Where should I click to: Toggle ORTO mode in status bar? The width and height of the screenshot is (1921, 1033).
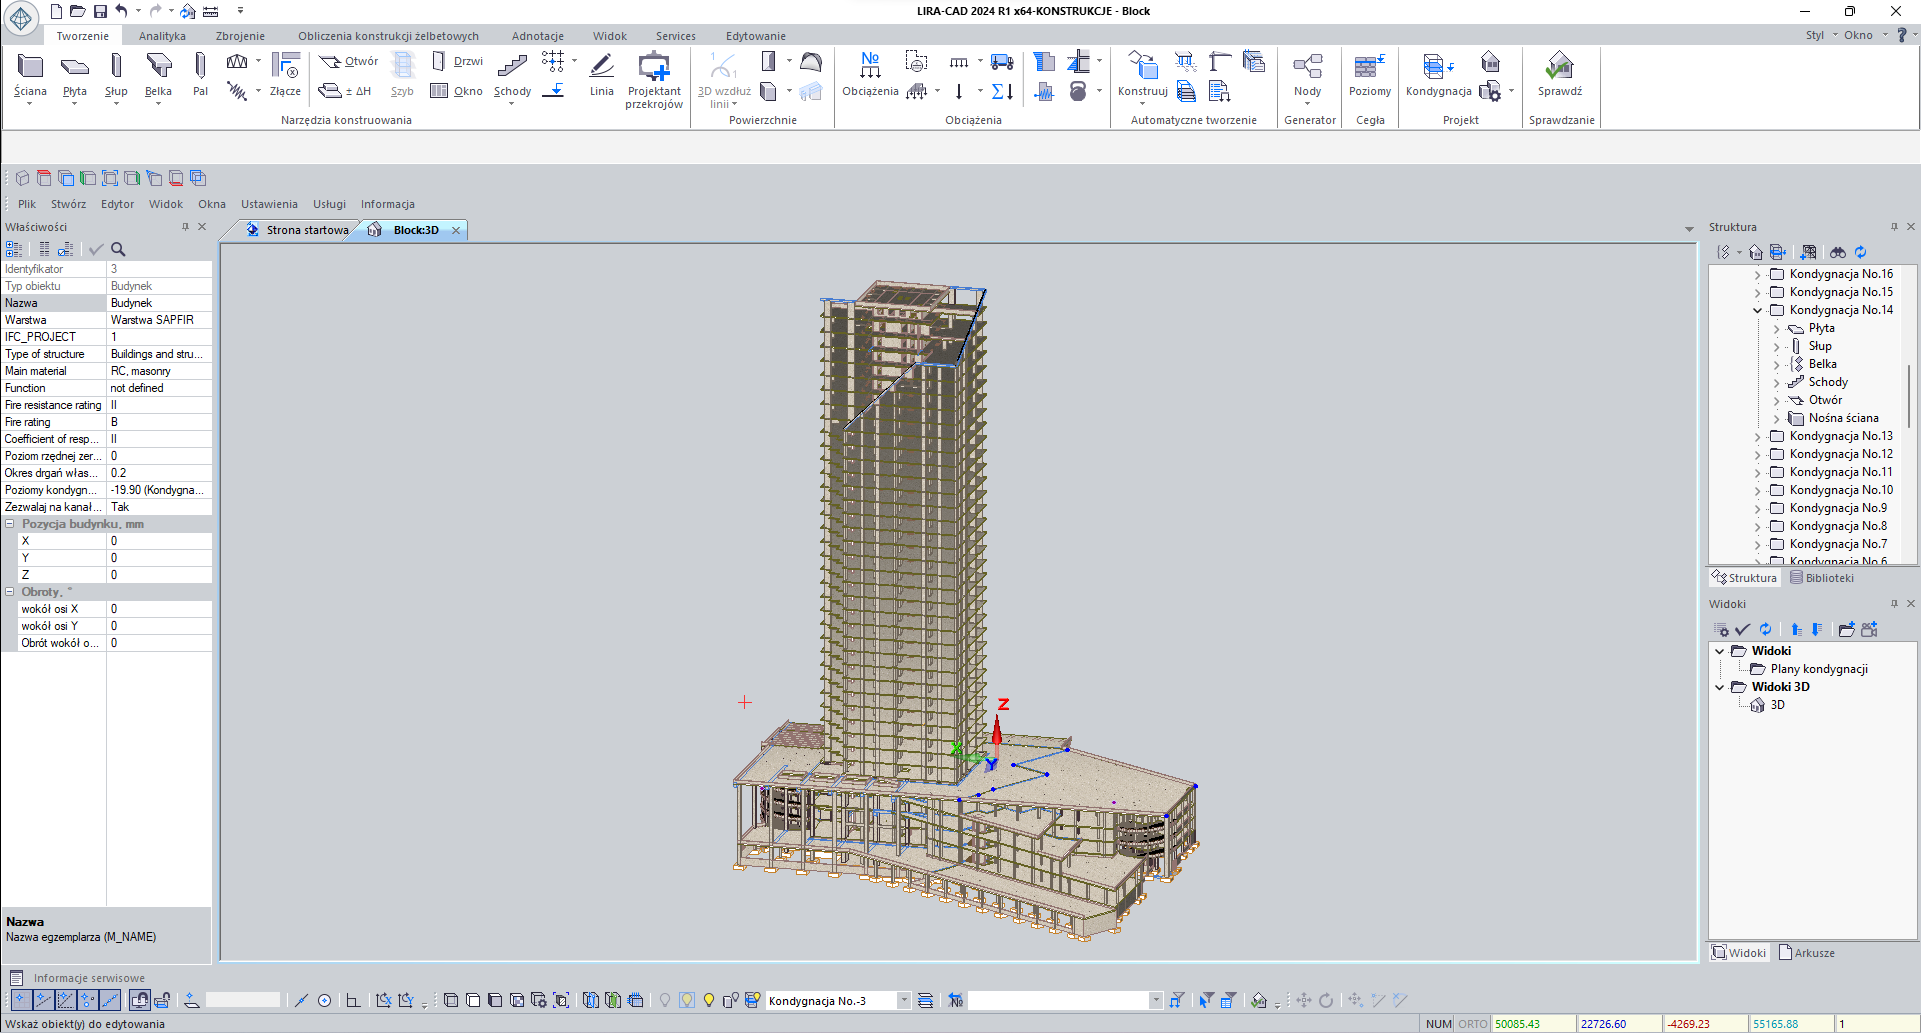coord(1472,1024)
